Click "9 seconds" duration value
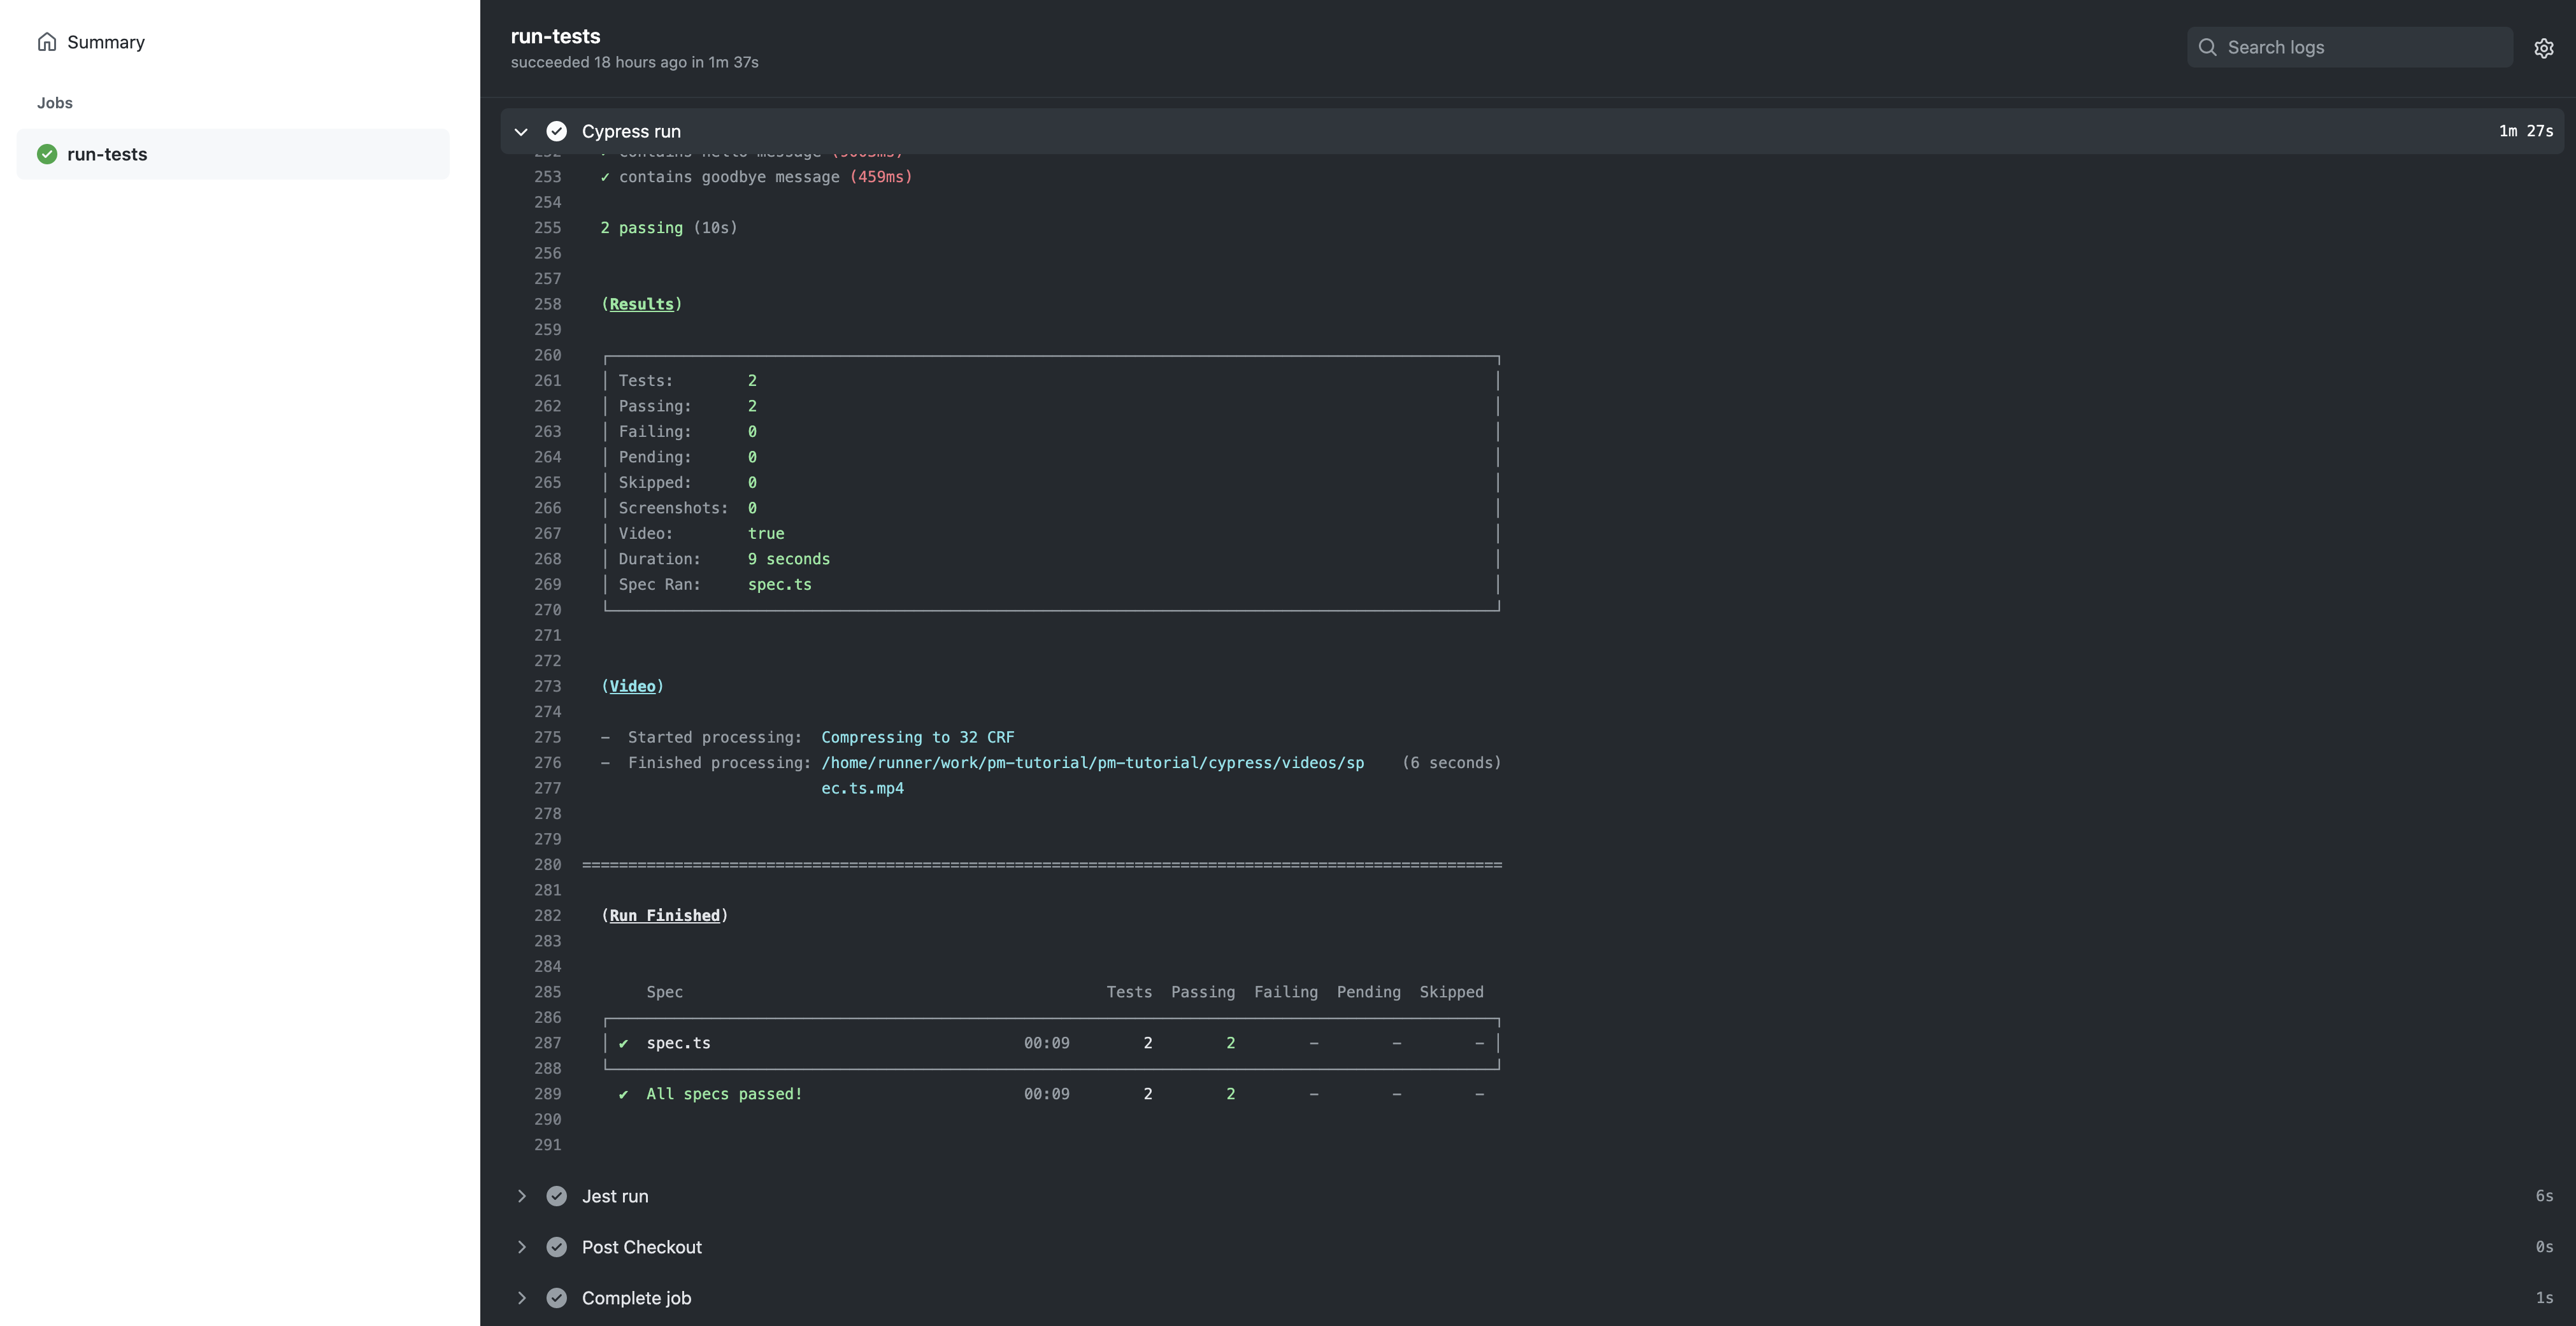Image resolution: width=2576 pixels, height=1326 pixels. (788, 559)
